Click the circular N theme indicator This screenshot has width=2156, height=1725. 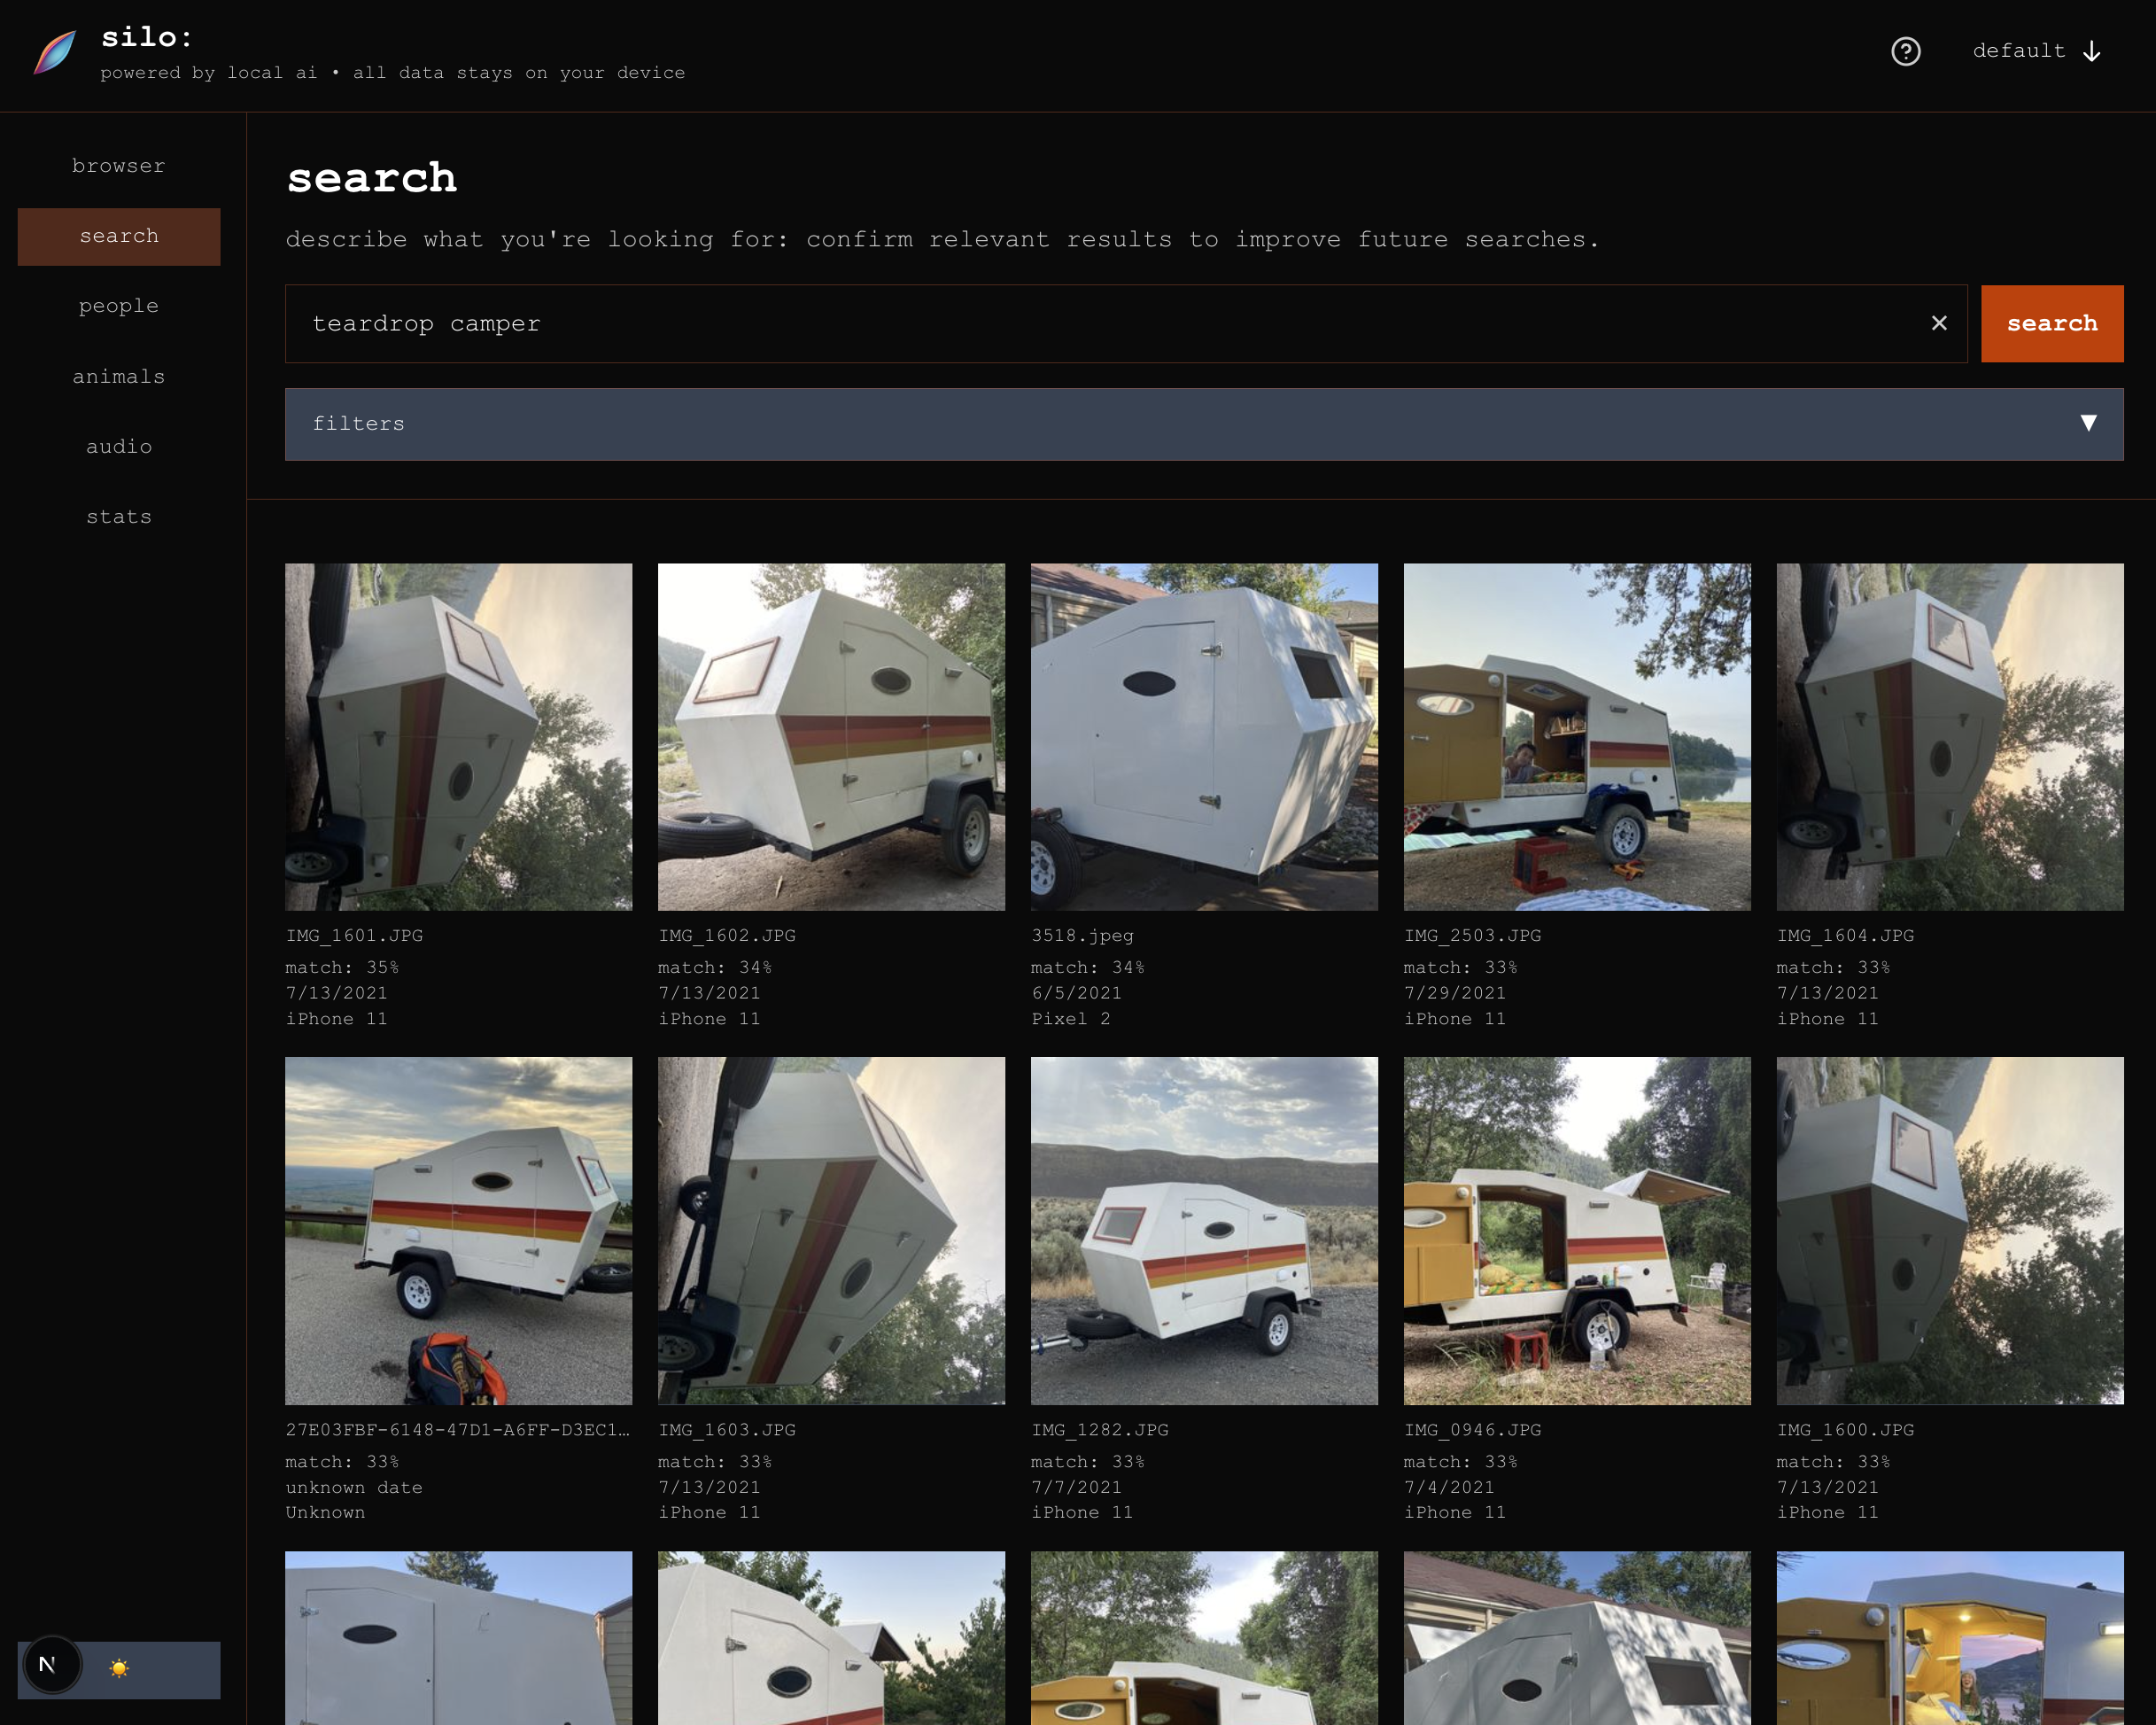(52, 1666)
